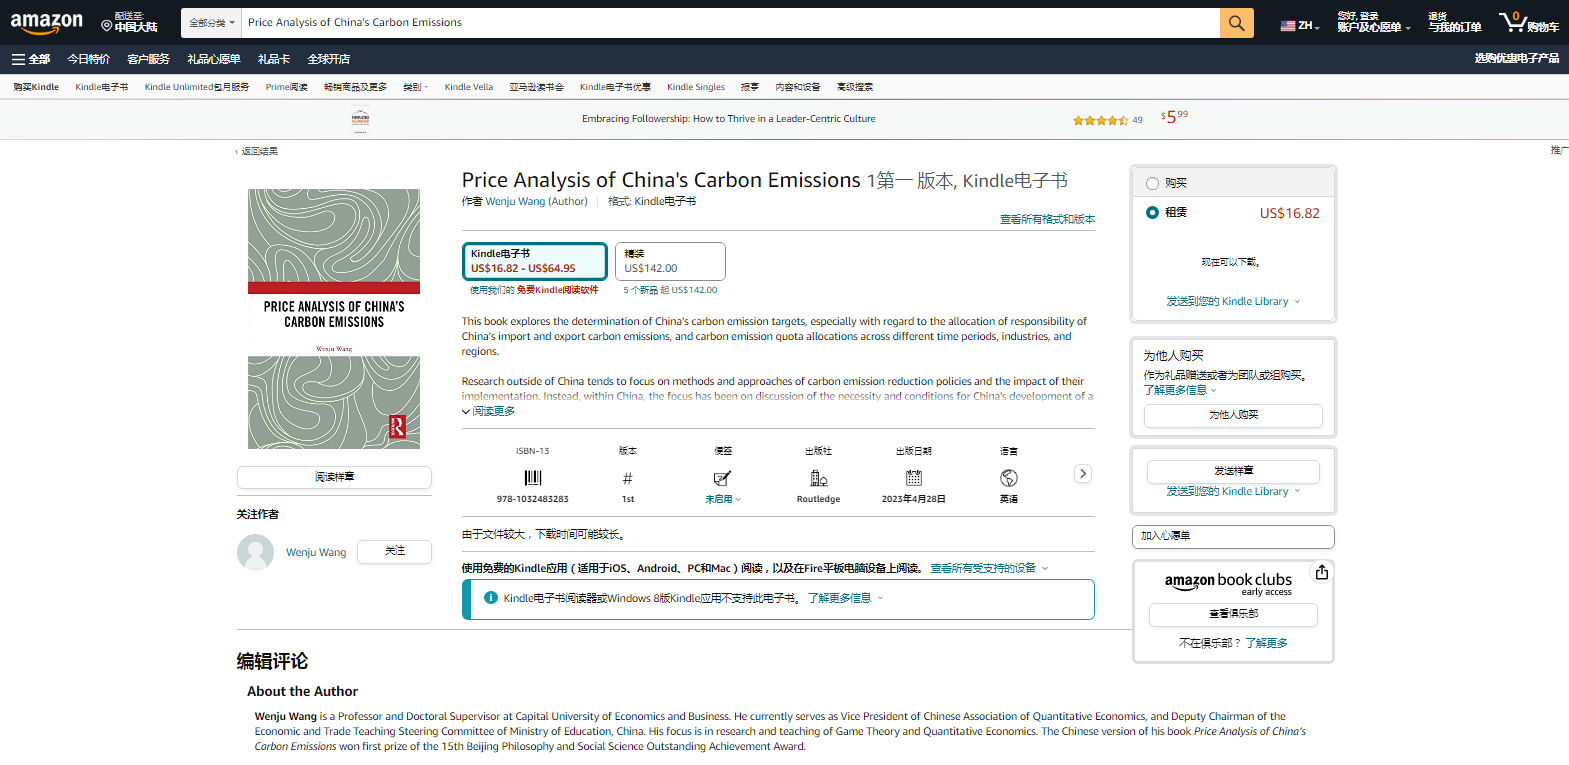1569x765 pixels.
Task: Select Kindle电子书 format option
Action: (x=534, y=261)
